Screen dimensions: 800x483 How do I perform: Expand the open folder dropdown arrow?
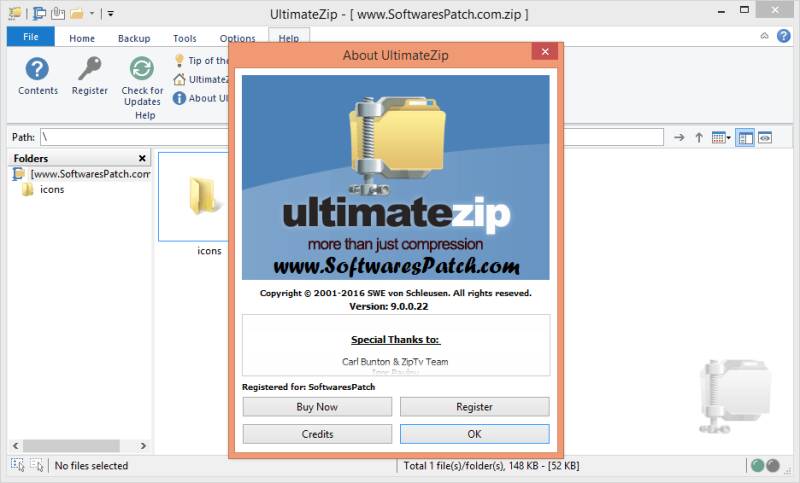coord(92,14)
